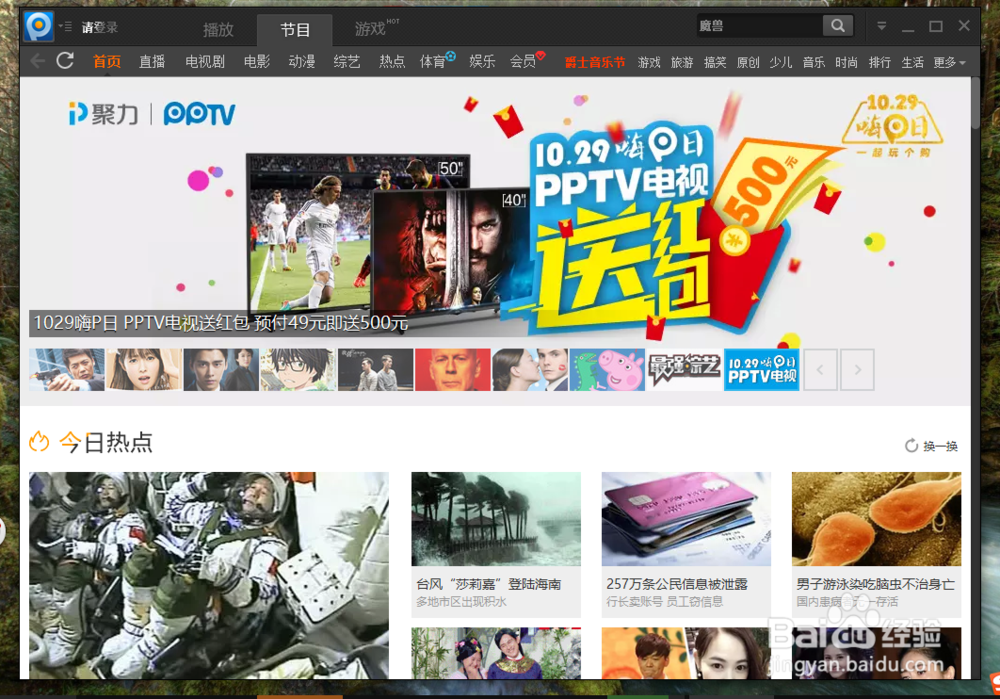The width and height of the screenshot is (1000, 699).
Task: Open the 时尚 channel link
Action: (846, 63)
